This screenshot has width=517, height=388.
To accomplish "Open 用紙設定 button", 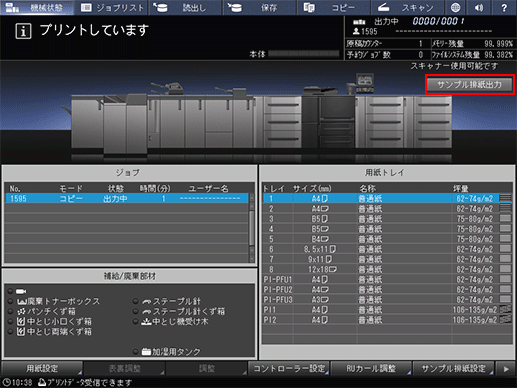I will [x=42, y=368].
